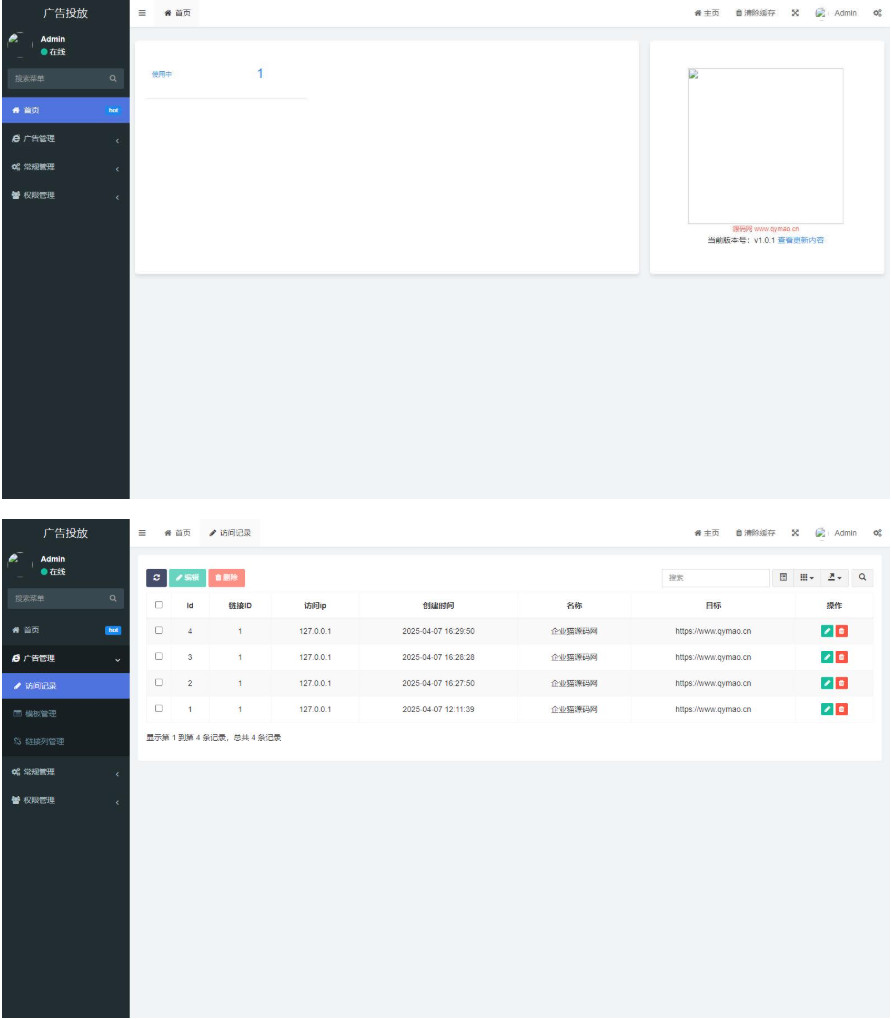
Task: Open the 查看更新内容 link beside v1.0.1
Action: coord(801,240)
